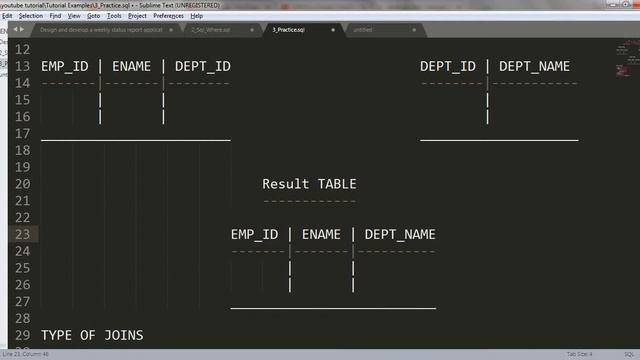Place cursor on 'TYPE OF JOINS' text
Image resolution: width=640 pixels, height=360 pixels.
point(92,336)
